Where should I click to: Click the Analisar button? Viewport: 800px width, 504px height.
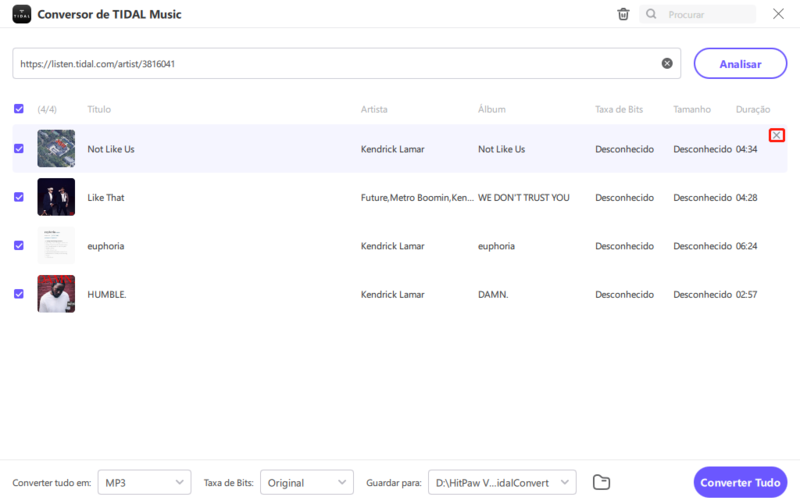point(740,63)
